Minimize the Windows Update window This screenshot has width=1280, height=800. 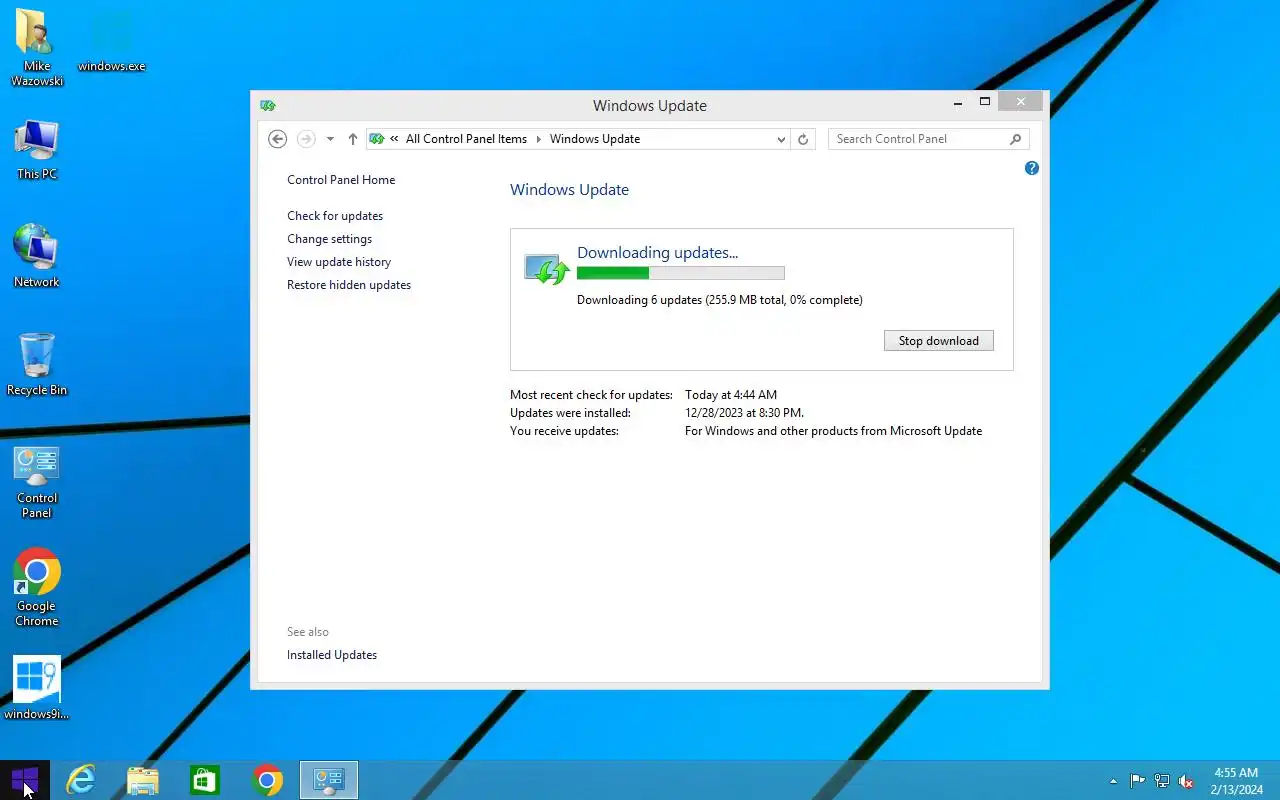pos(958,102)
